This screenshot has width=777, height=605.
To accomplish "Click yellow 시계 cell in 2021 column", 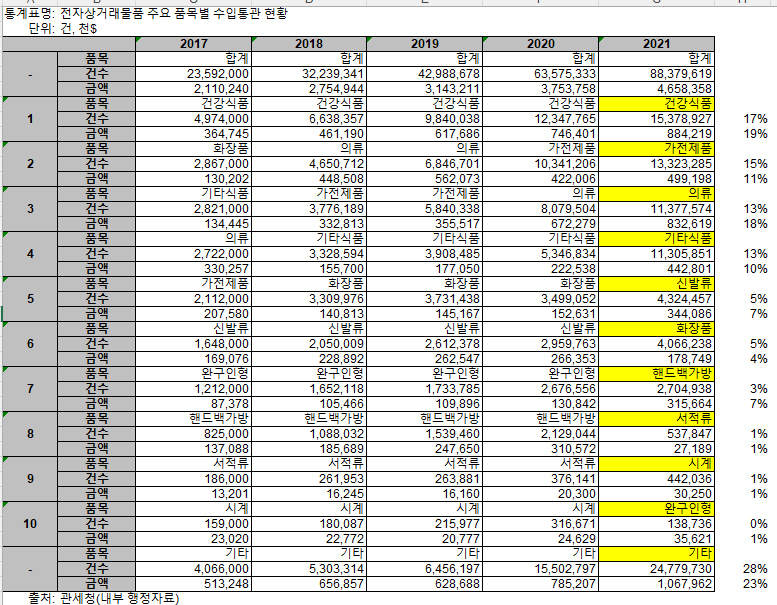I will point(657,463).
